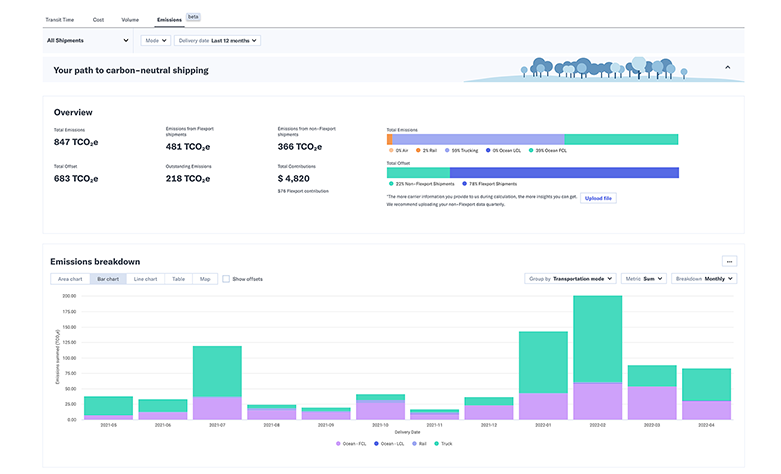Click the Ocean FCL legend dot in Total Emissions
Screen dimensions: 781x474
pos(531,150)
